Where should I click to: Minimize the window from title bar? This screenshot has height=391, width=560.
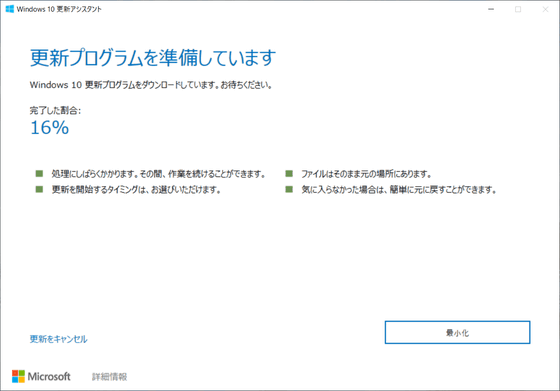491,9
